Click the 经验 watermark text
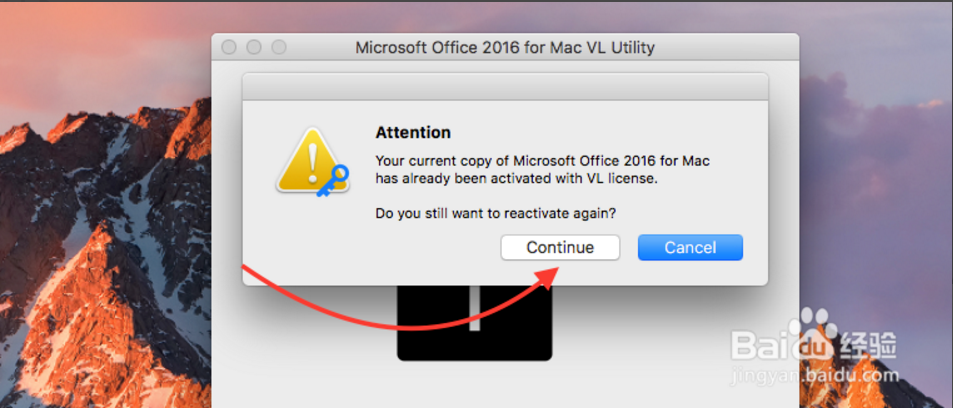The width and height of the screenshot is (953, 408). coord(868,347)
